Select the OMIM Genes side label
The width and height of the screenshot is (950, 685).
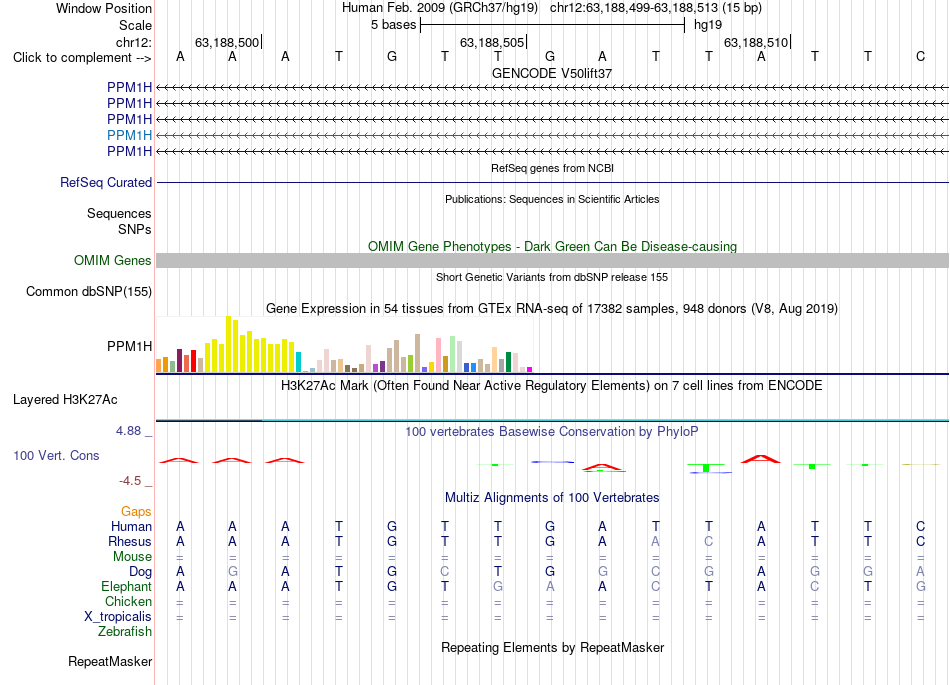point(113,260)
